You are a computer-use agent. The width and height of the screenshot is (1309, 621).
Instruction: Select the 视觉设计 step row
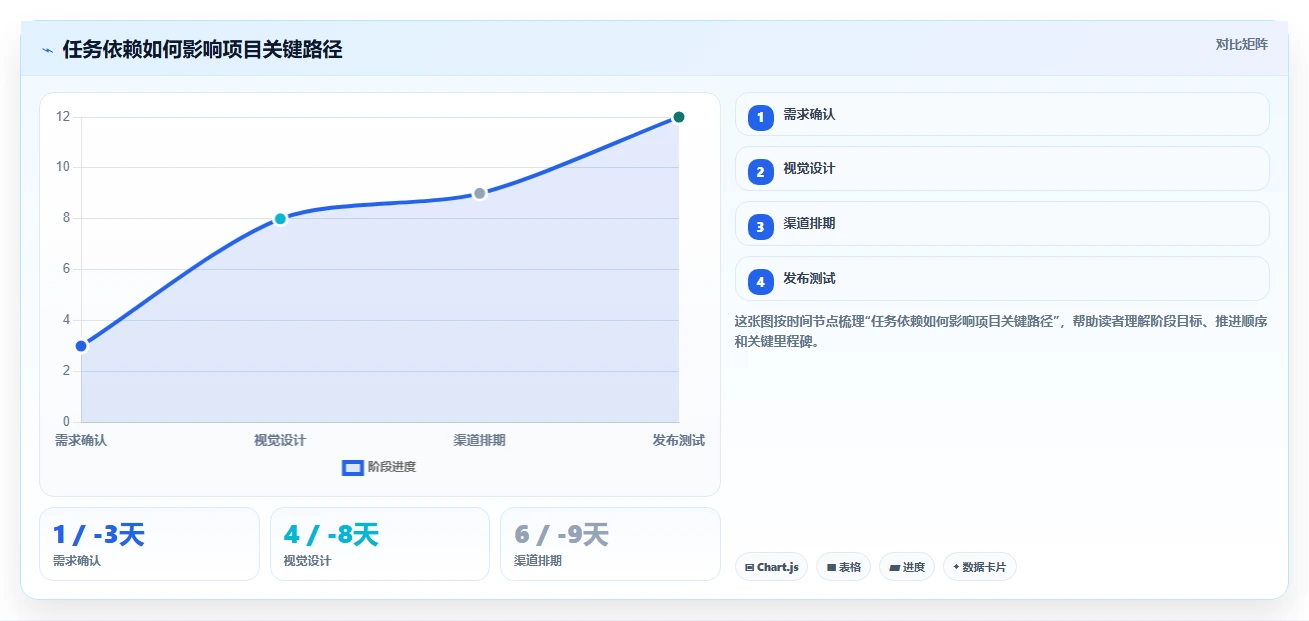point(1002,169)
